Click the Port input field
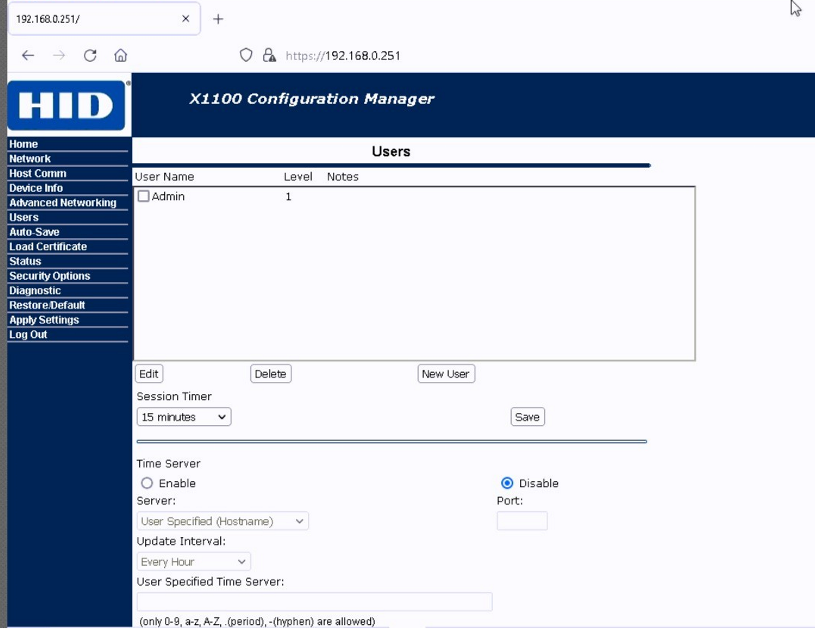815x634 pixels. (522, 521)
